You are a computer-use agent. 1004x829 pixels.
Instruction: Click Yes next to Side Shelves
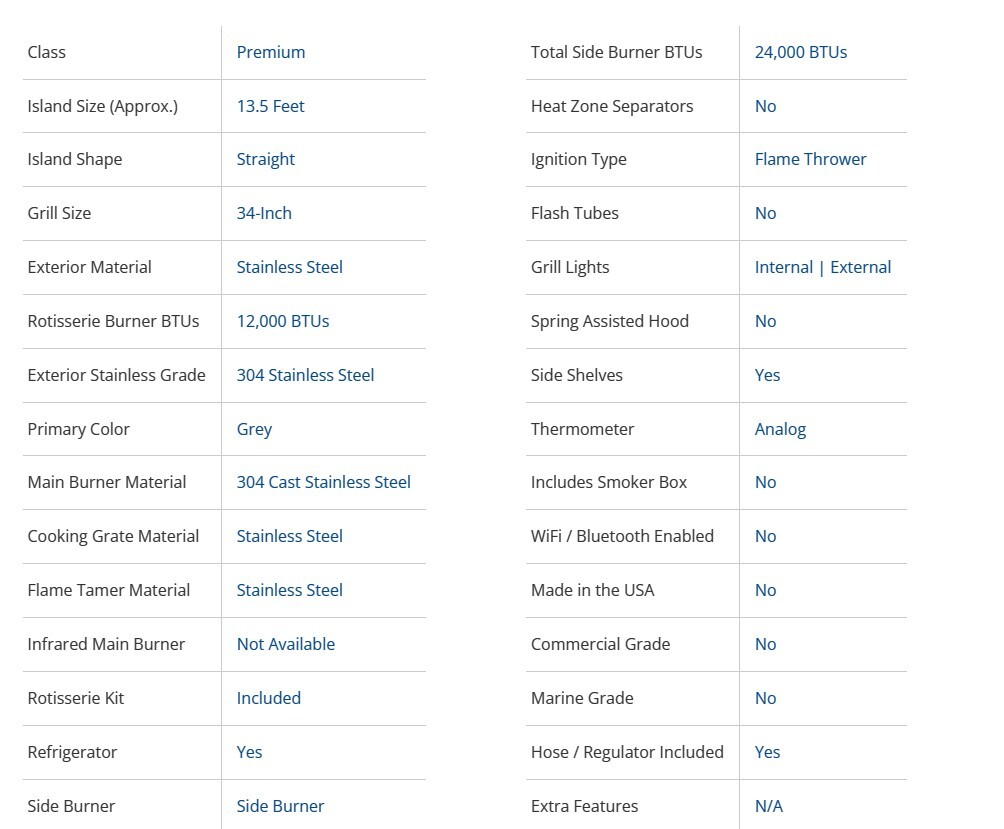(x=767, y=375)
